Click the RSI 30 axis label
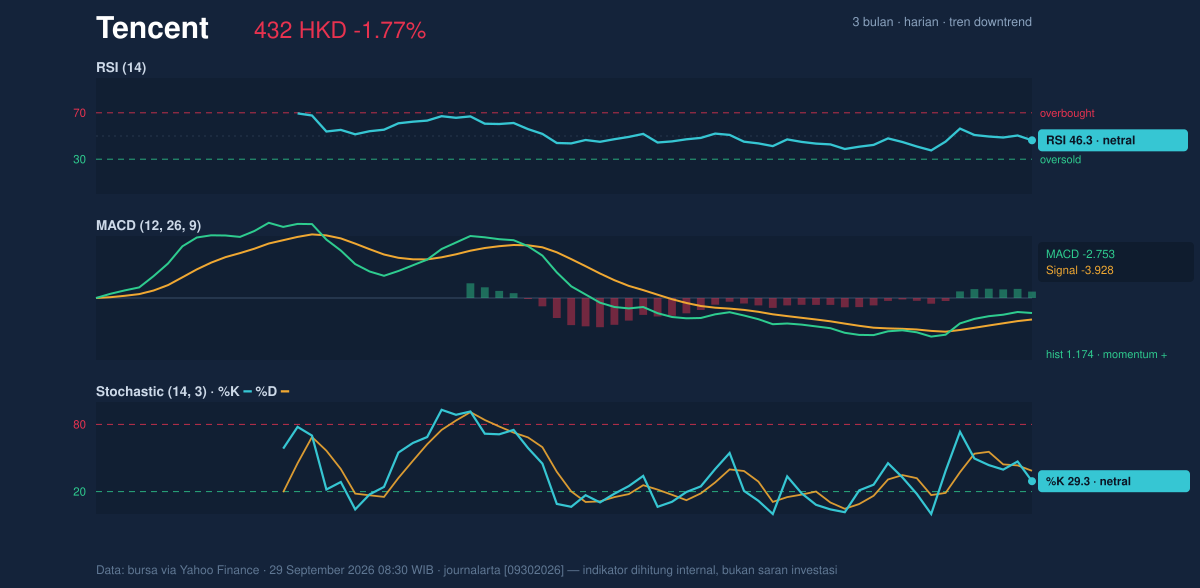Image resolution: width=1200 pixels, height=588 pixels. coord(79,159)
